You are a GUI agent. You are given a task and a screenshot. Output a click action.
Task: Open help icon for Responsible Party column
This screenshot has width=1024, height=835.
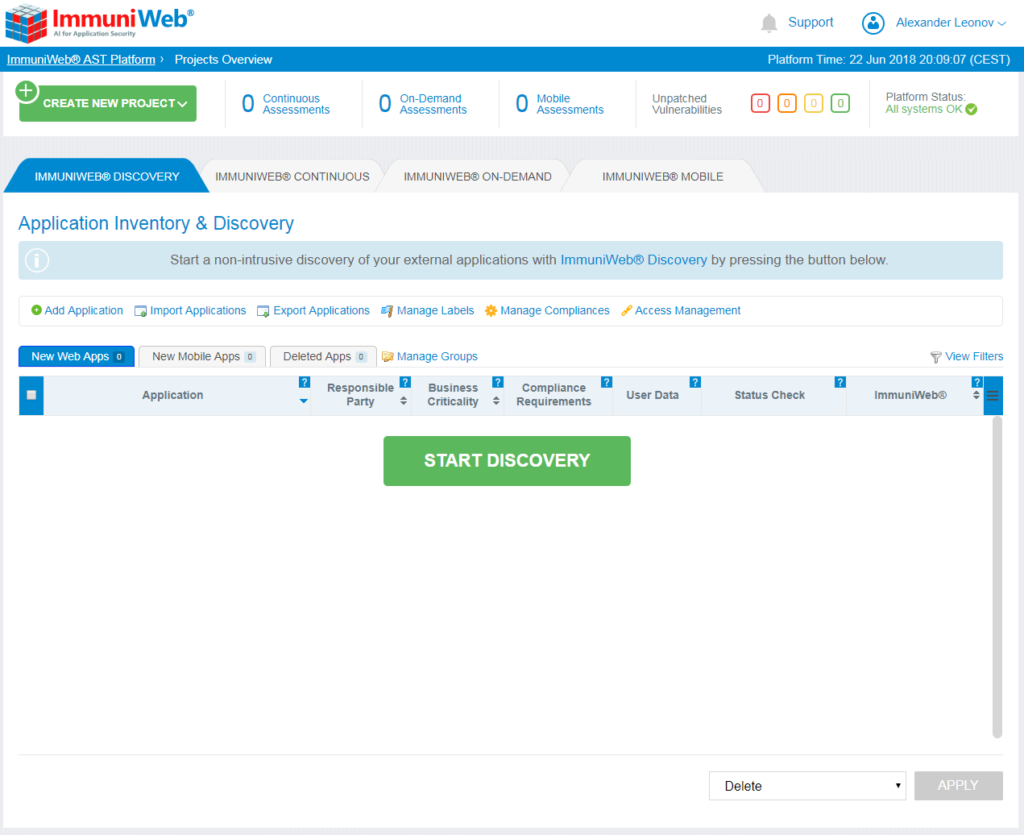point(405,383)
